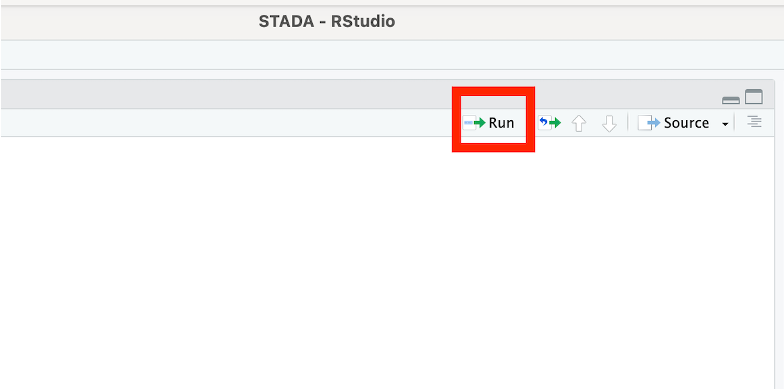Click the blue curved re-run arrow
The width and height of the screenshot is (784, 390).
point(543,121)
